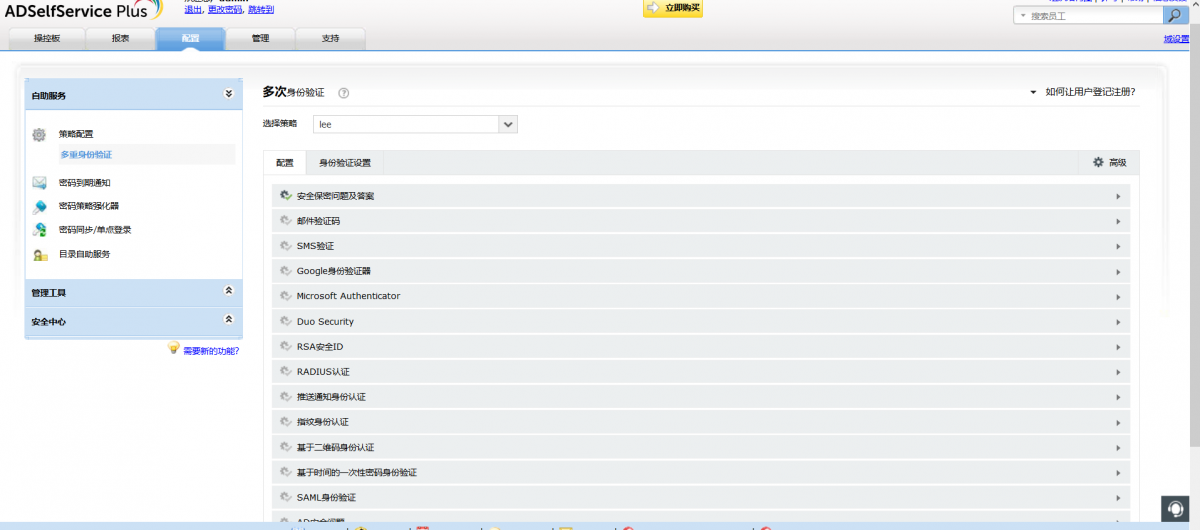Viewport: 1200px width, 530px height.
Task: Click the 高级 advanced settings label
Action: click(x=1118, y=162)
